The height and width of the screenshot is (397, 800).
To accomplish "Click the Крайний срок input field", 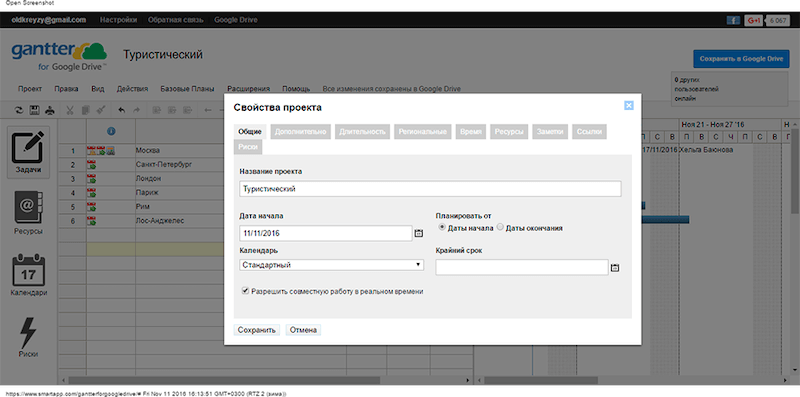I will point(521,267).
